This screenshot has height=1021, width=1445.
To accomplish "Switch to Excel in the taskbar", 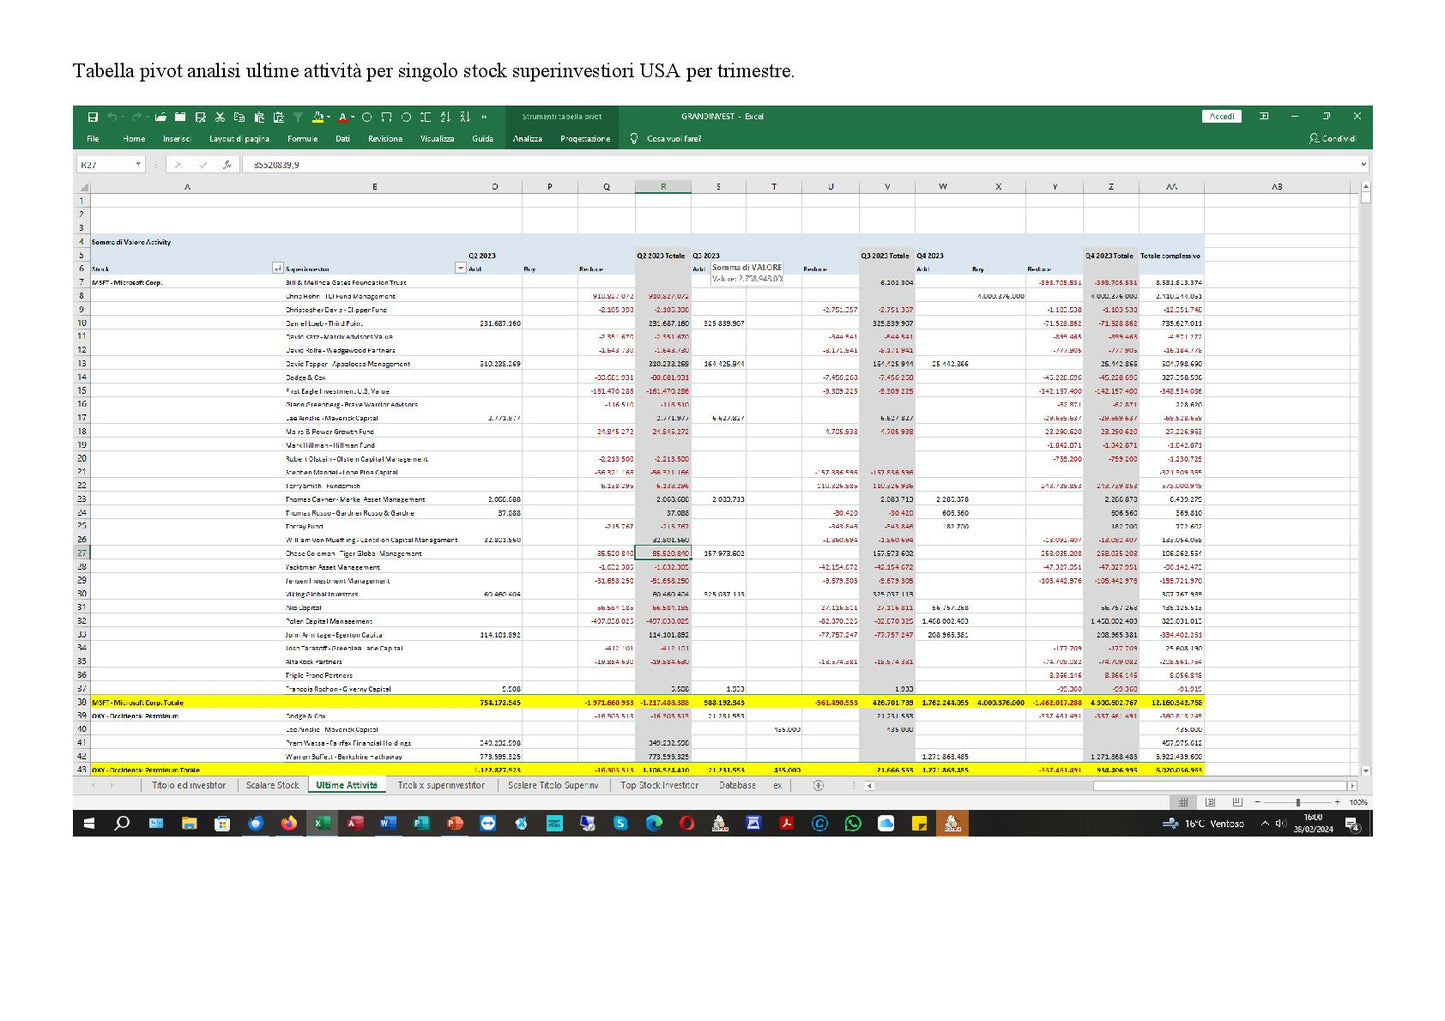I will point(322,823).
